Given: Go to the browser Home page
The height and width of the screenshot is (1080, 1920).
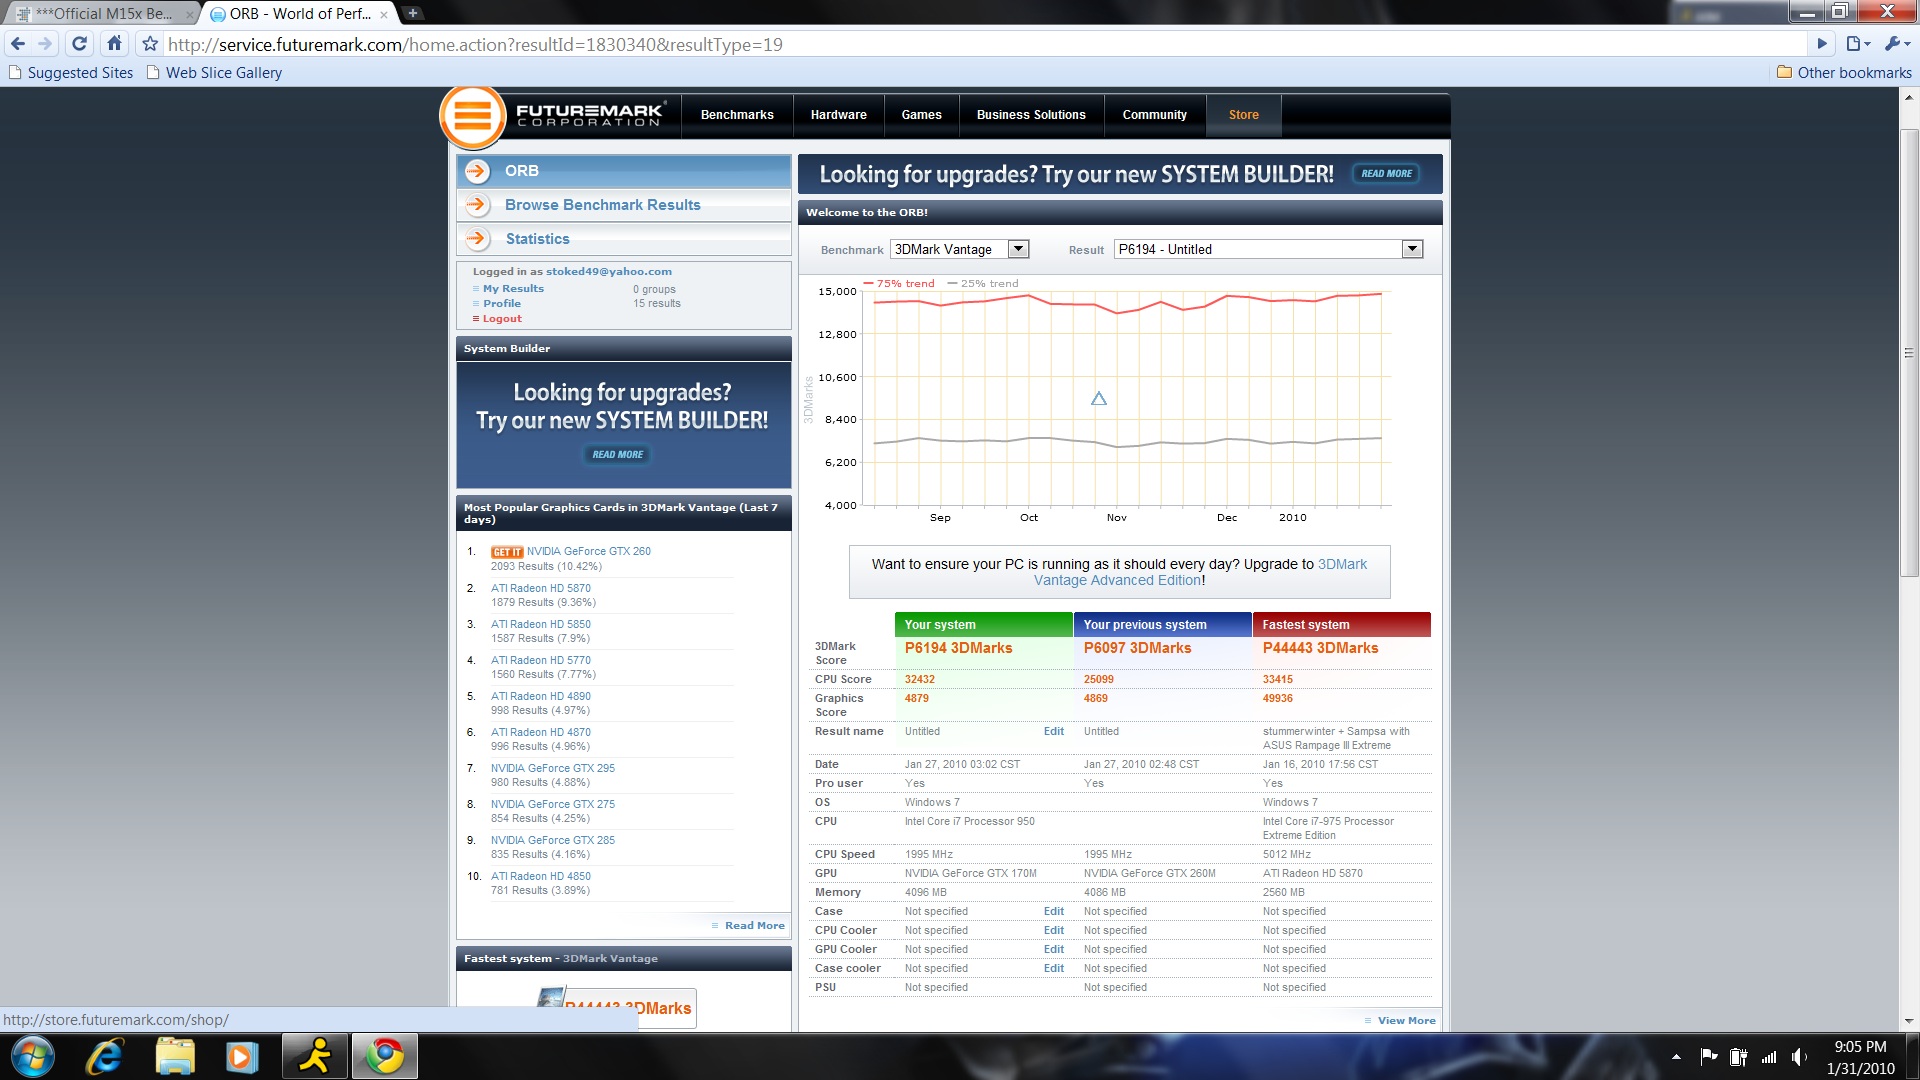Looking at the screenshot, I should (115, 44).
